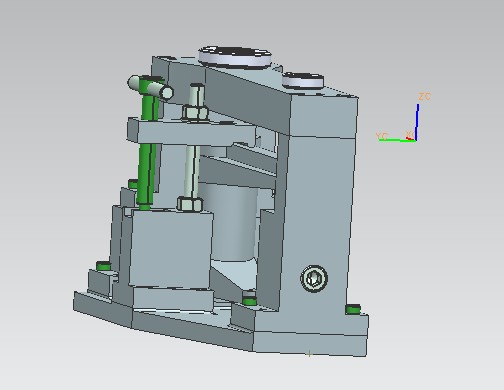Click the ZC axis label

tap(425, 97)
